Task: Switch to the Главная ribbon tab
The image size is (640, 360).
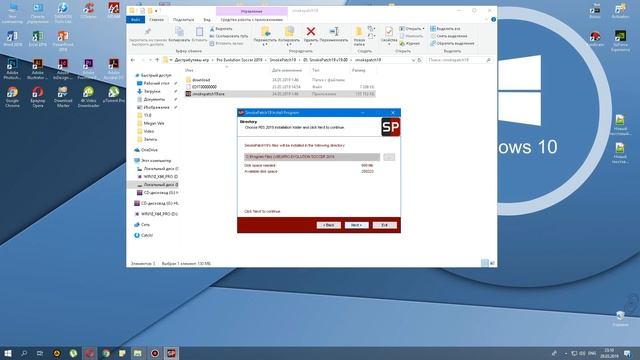Action: pos(156,20)
